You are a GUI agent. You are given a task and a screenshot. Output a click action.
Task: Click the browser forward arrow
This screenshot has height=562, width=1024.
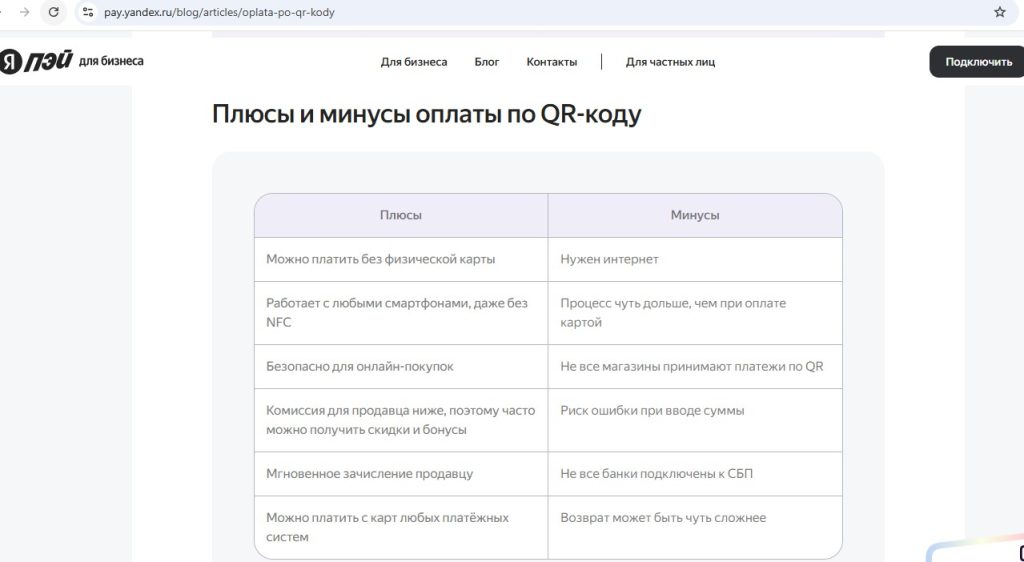click(24, 12)
